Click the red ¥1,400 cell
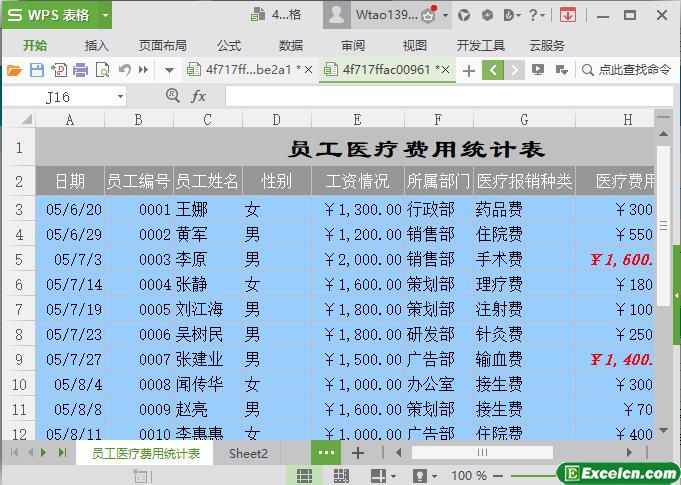The image size is (681, 485). tap(615, 359)
